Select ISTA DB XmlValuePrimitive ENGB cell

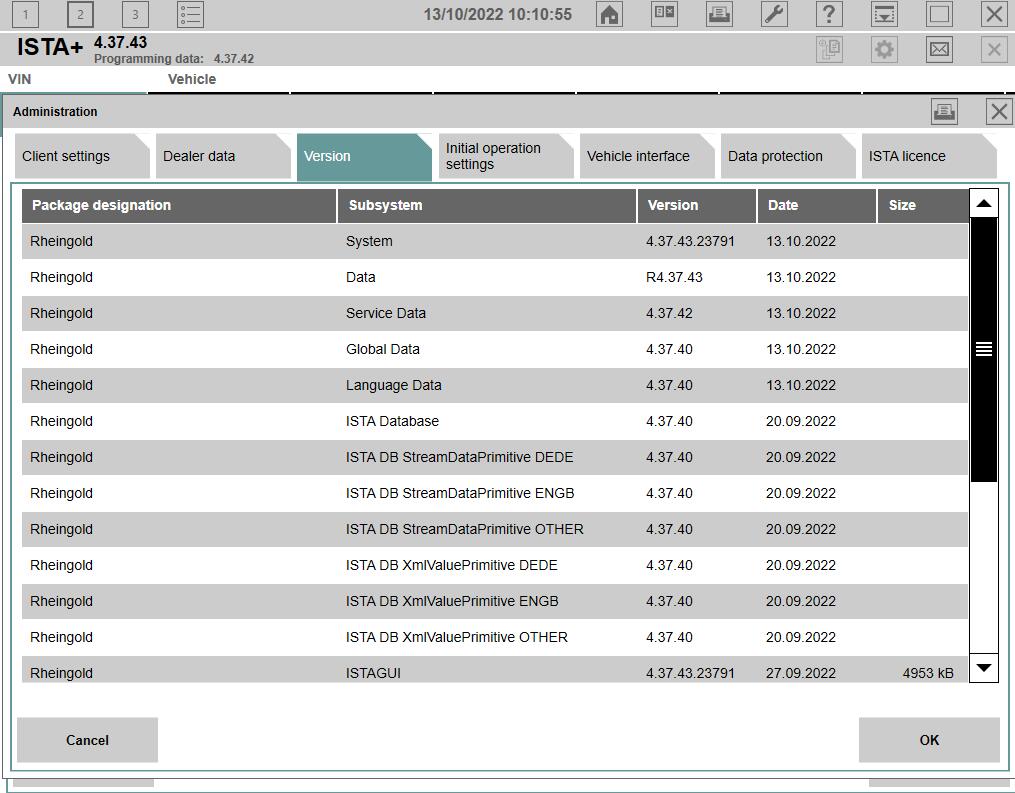(x=452, y=601)
